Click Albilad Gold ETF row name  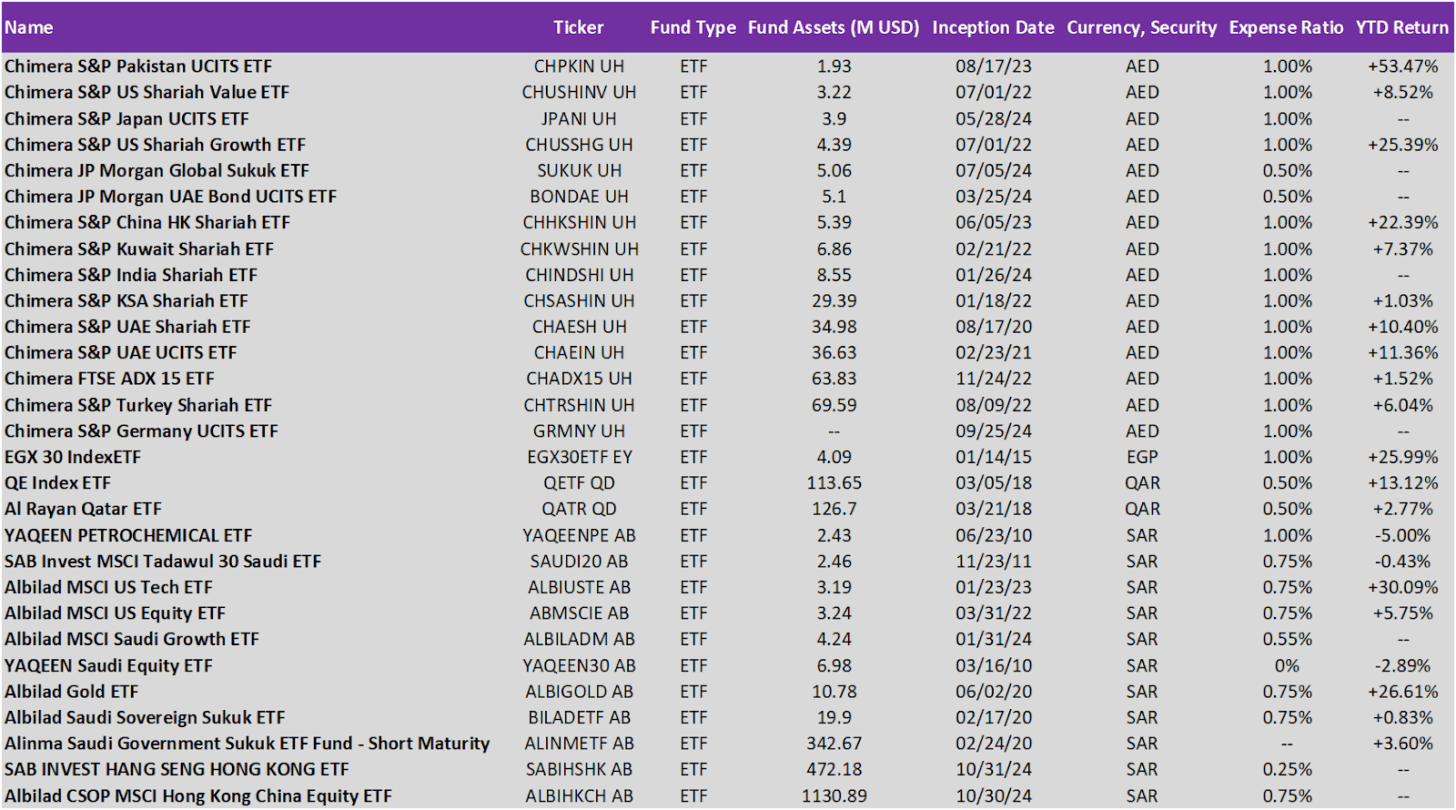71,691
